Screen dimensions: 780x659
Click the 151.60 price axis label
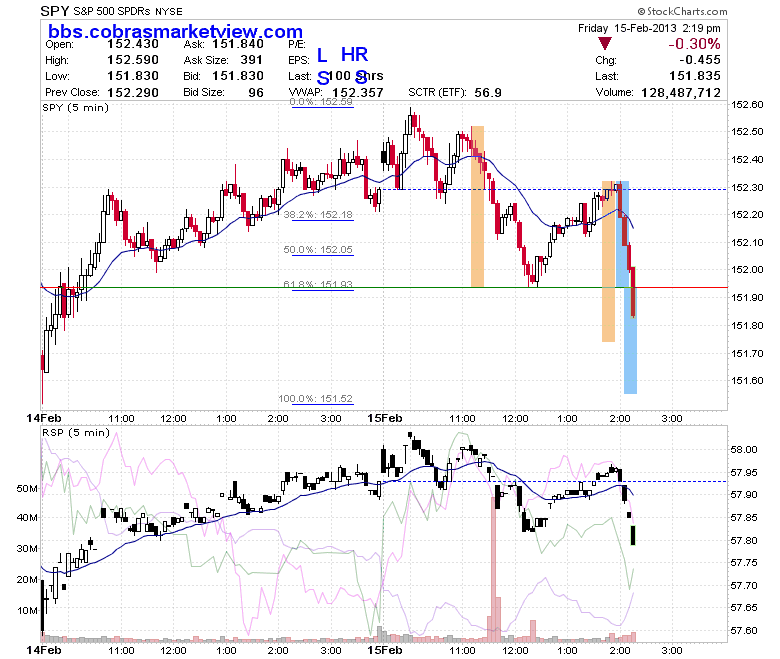tap(747, 380)
